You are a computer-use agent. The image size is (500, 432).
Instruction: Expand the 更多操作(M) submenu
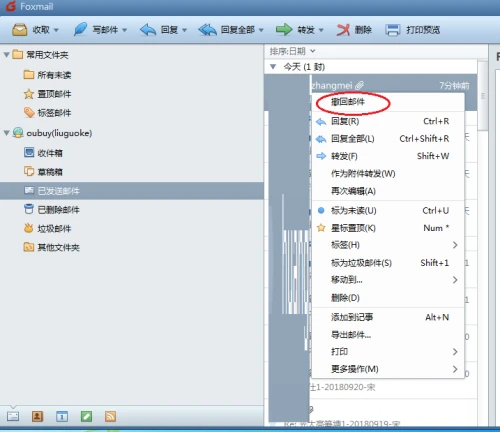(x=388, y=369)
